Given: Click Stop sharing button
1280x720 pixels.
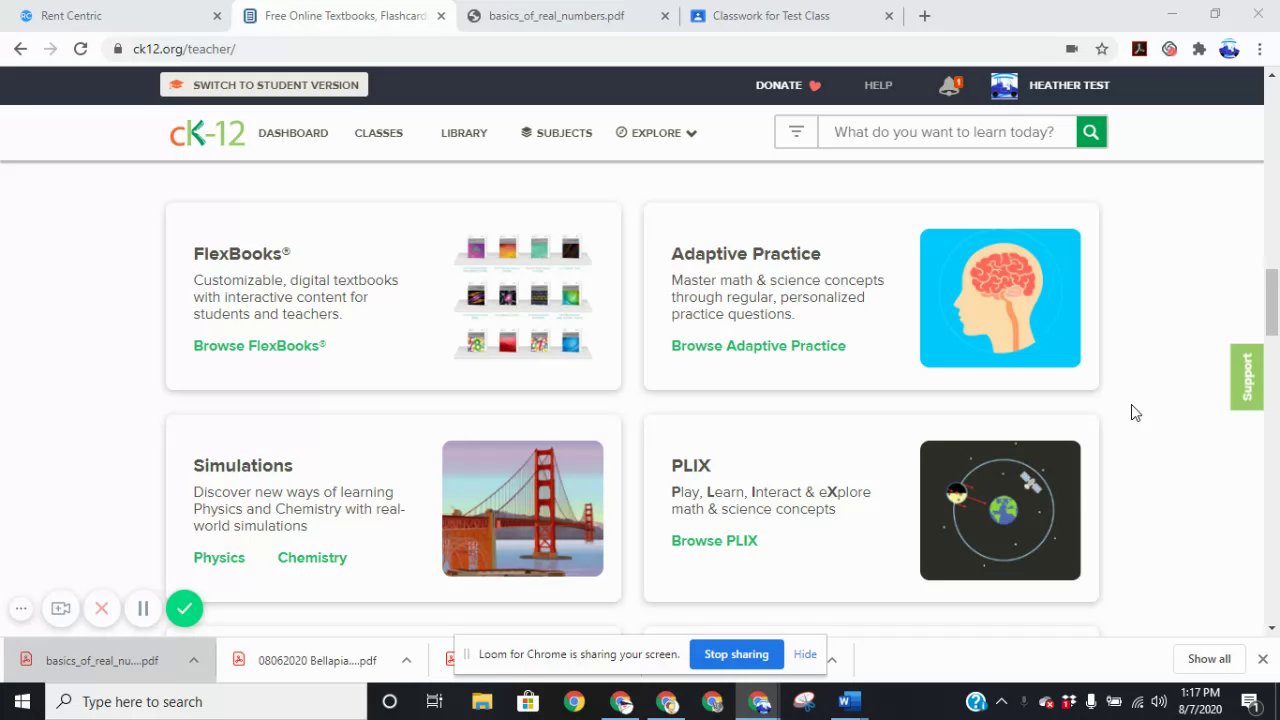Looking at the screenshot, I should coord(736,654).
